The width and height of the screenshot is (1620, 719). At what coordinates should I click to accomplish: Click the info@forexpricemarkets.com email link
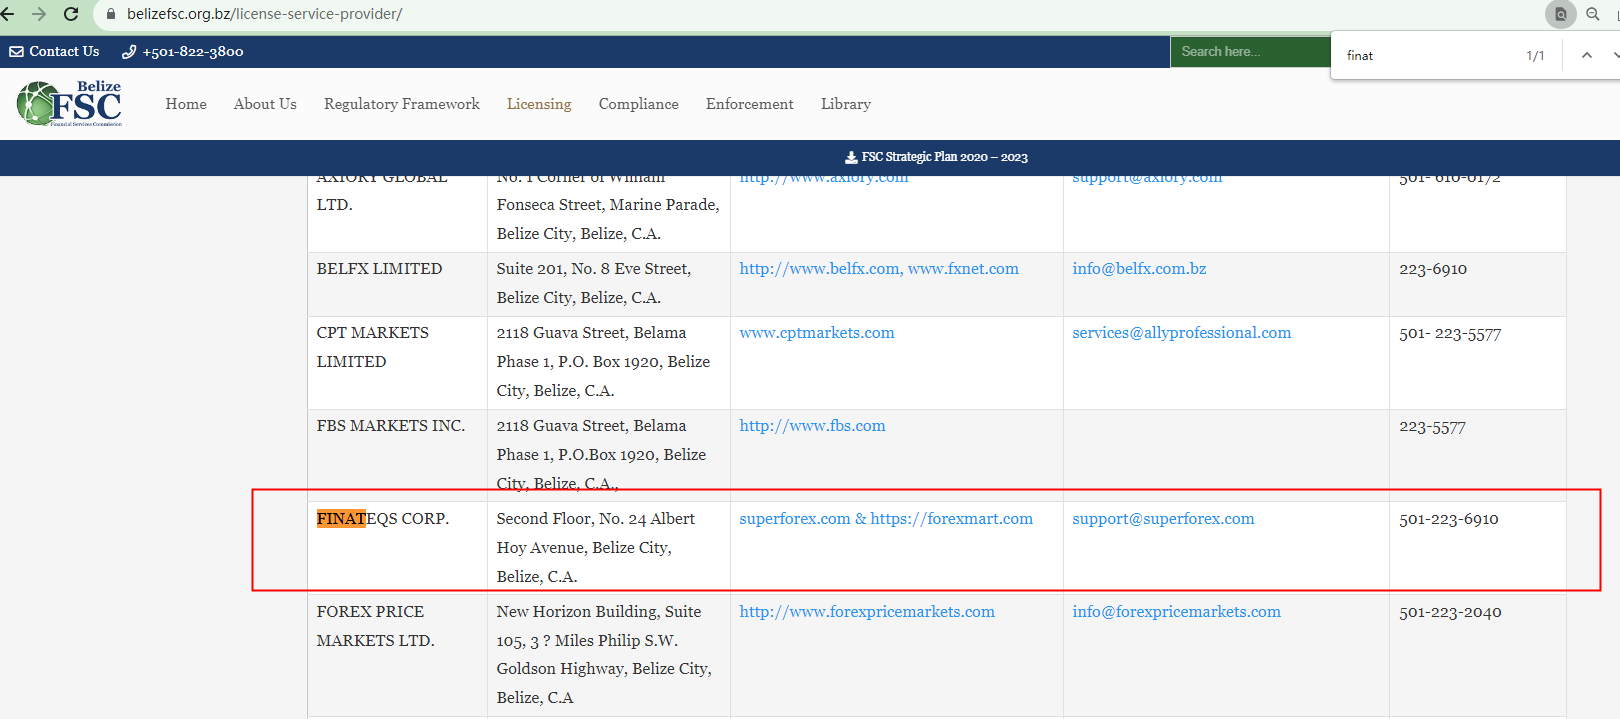click(1176, 612)
